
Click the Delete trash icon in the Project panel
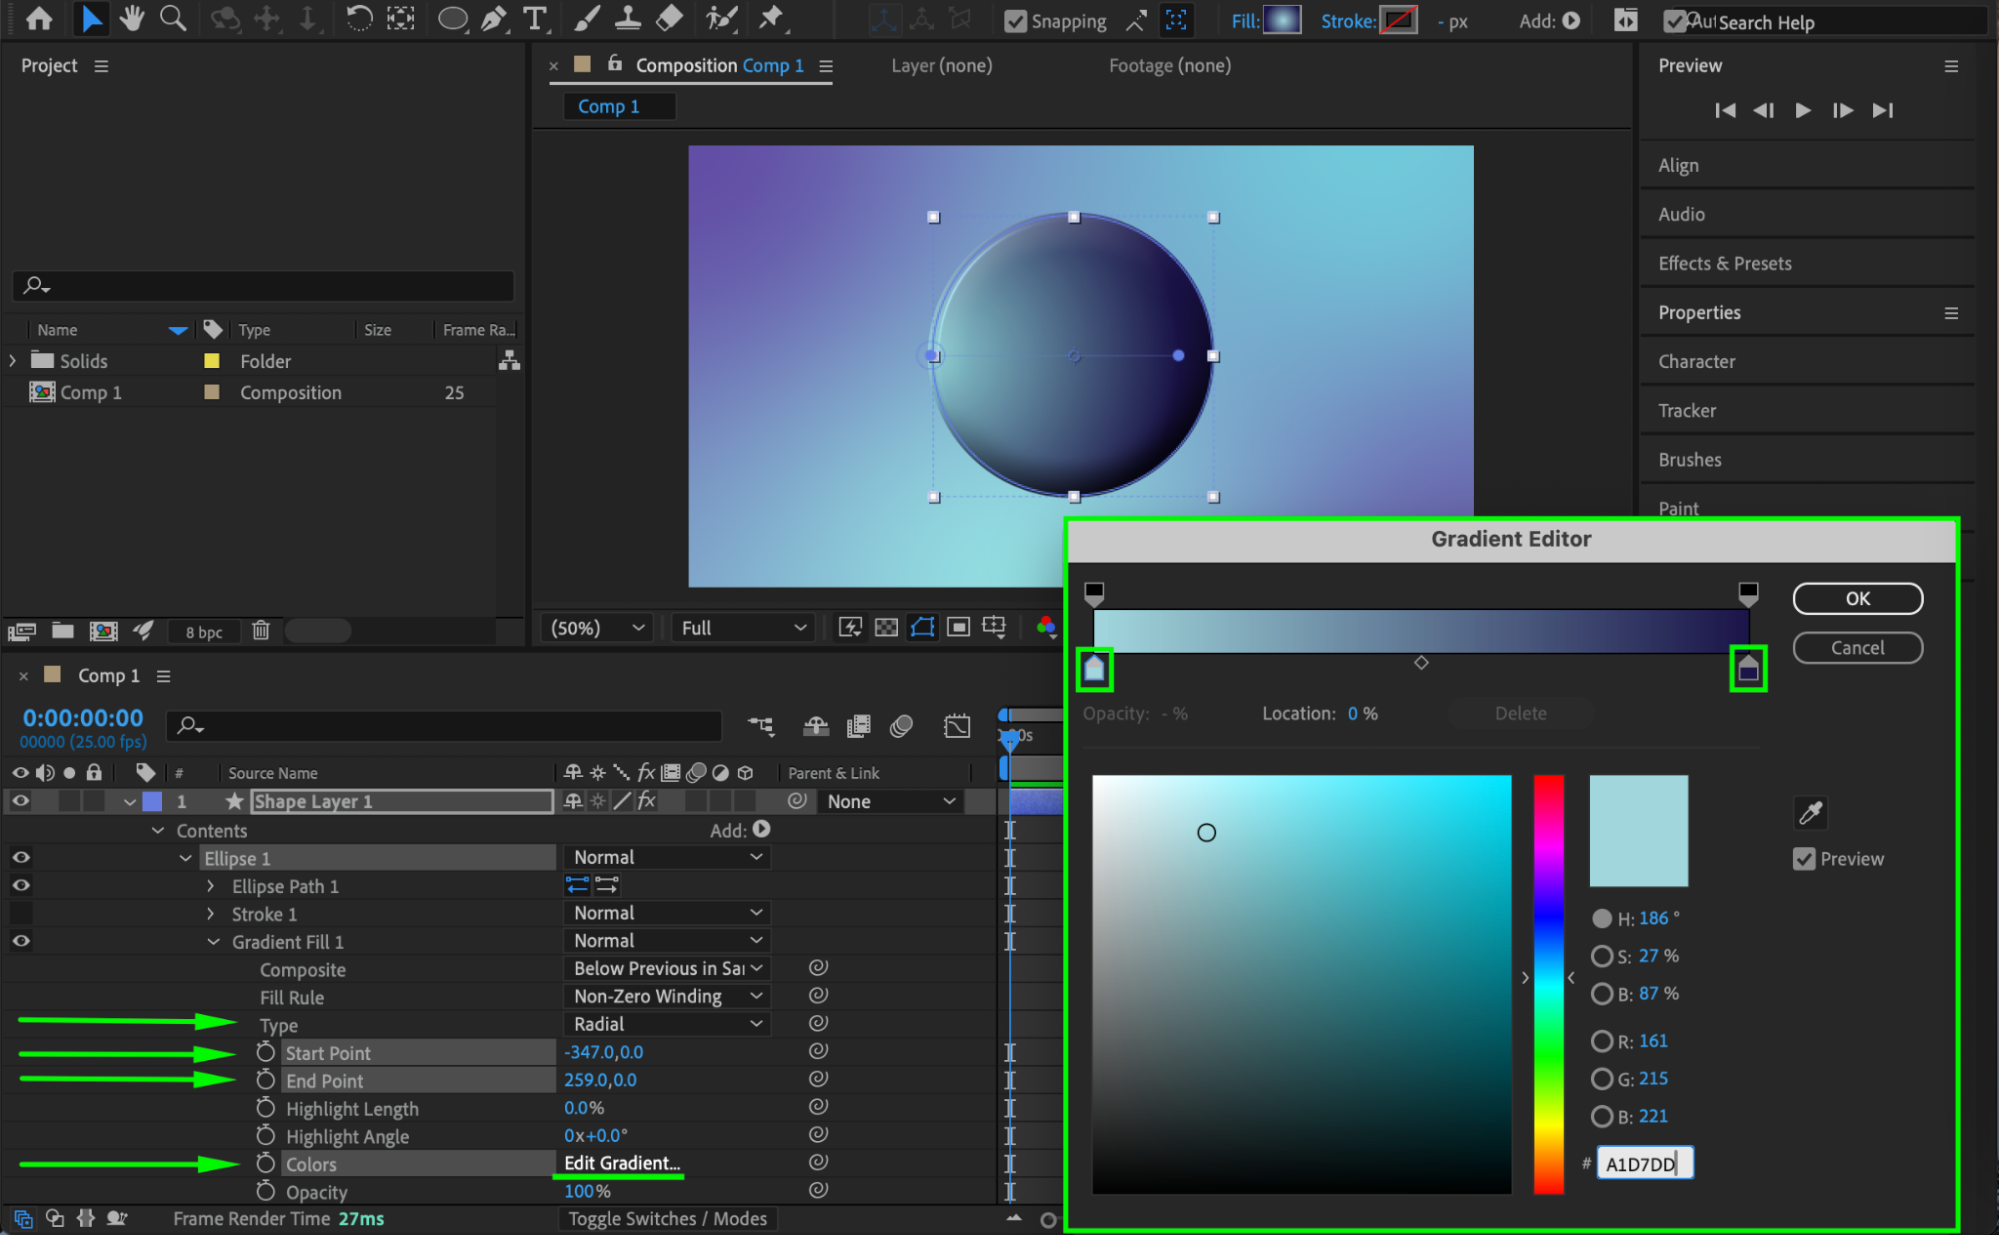pos(261,631)
